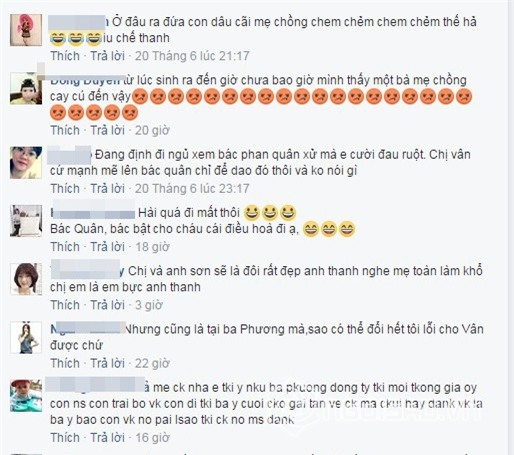
Task: Open the avatar on the 'ba Phương' comment
Action: 26,337
